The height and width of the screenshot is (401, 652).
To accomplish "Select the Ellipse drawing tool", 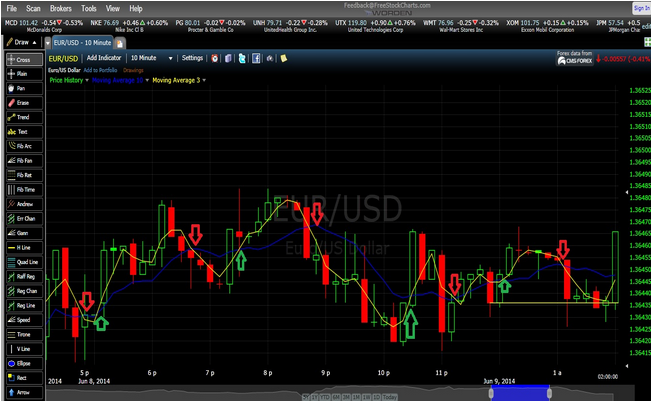I will (x=25, y=364).
